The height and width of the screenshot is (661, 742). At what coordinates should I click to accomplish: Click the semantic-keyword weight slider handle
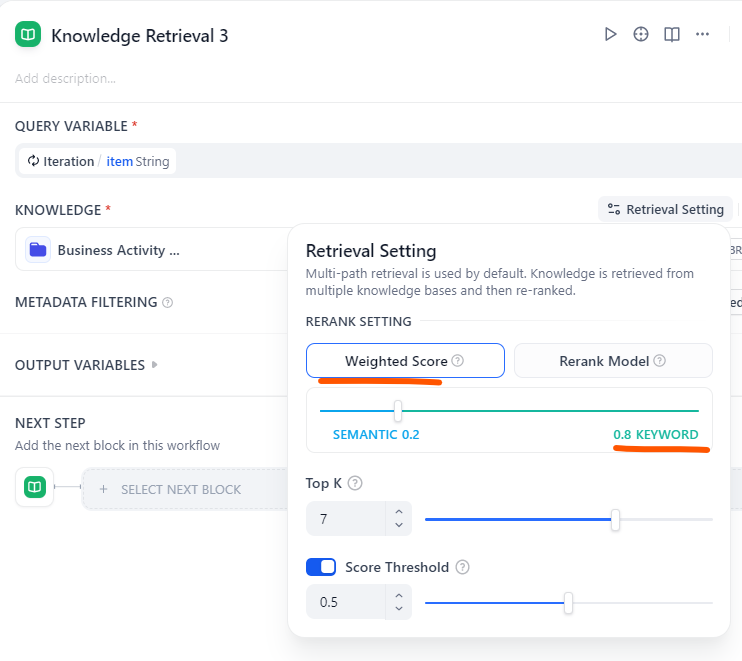tap(398, 411)
